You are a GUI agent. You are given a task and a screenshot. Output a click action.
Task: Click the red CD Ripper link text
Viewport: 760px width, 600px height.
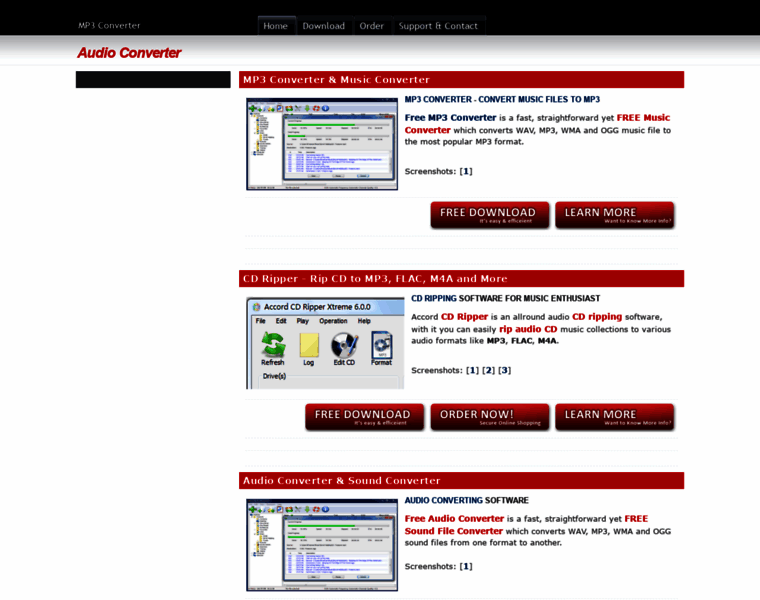click(464, 317)
